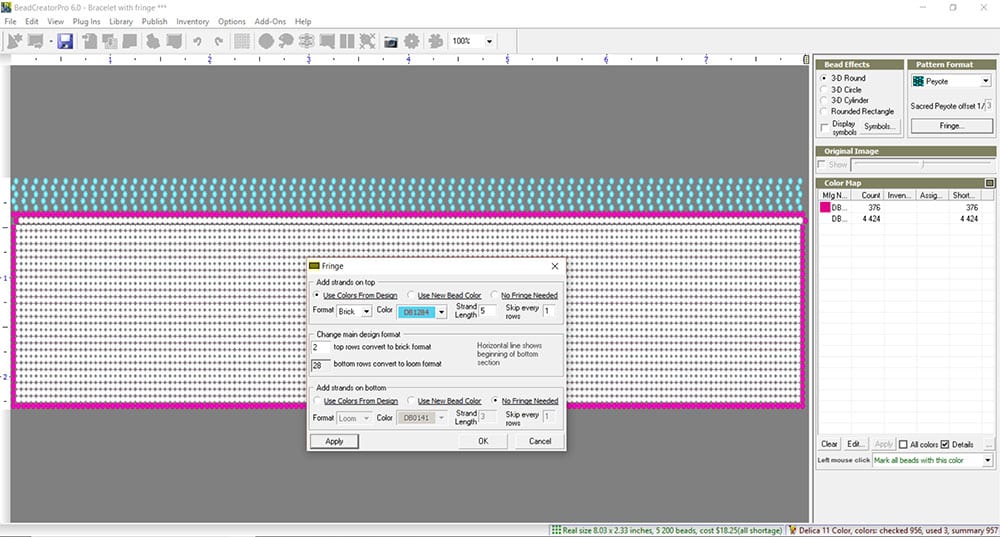Click the top Skip every rows field
This screenshot has width=1000, height=537.
[548, 311]
